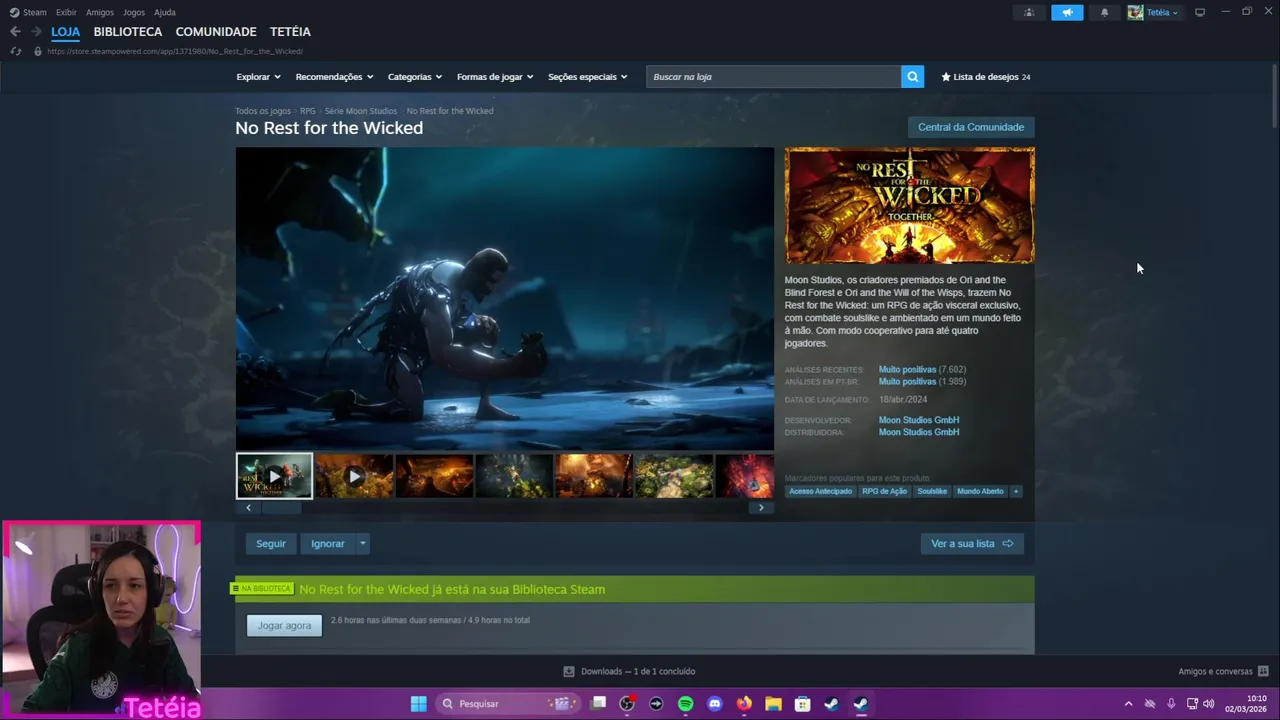This screenshot has height=720, width=1280.
Task: Click the Ver a sua lista button
Action: point(972,544)
